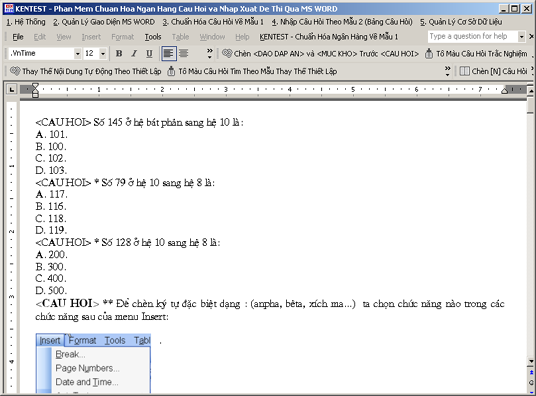Click the ruler tab selector button
536x396 pixels.
coord(12,90)
